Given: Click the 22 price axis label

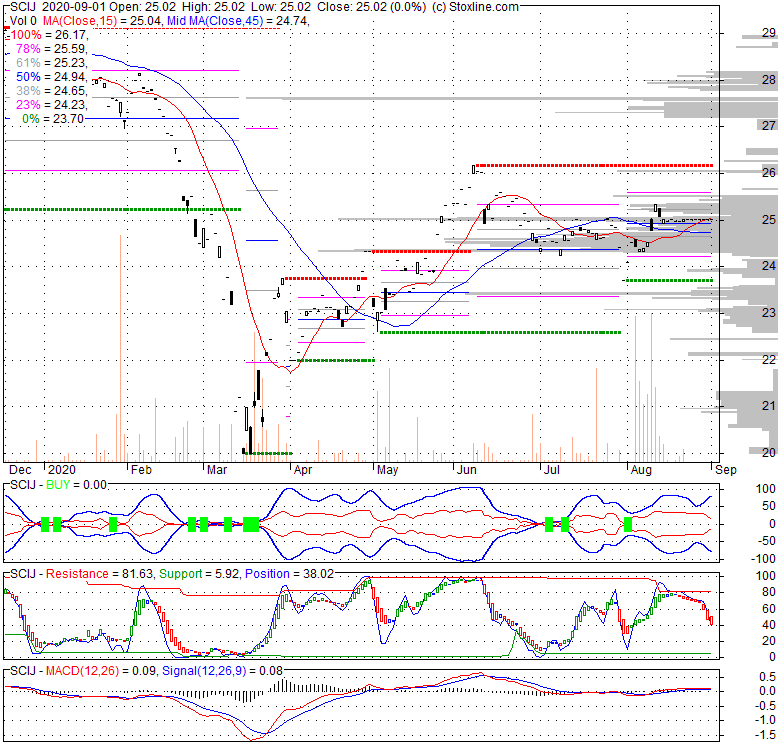Looking at the screenshot, I should [x=769, y=359].
